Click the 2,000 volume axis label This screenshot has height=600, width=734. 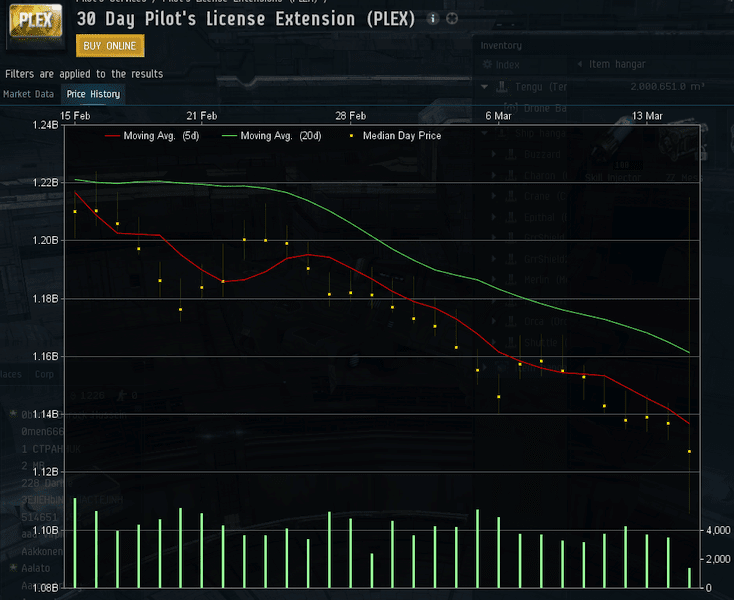pos(718,559)
